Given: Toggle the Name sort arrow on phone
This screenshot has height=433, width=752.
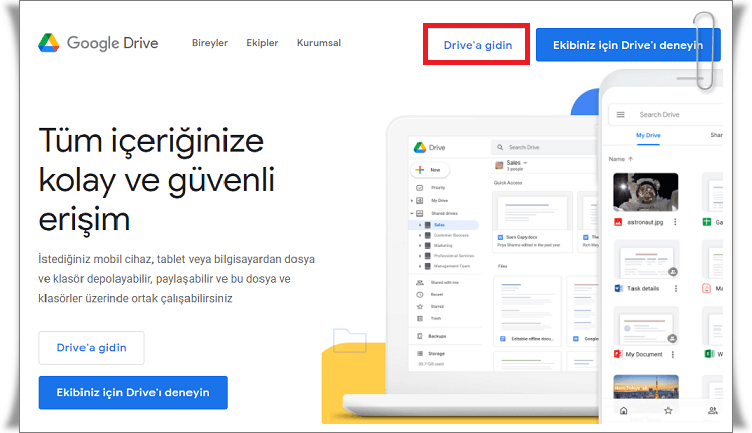Looking at the screenshot, I should [631, 159].
